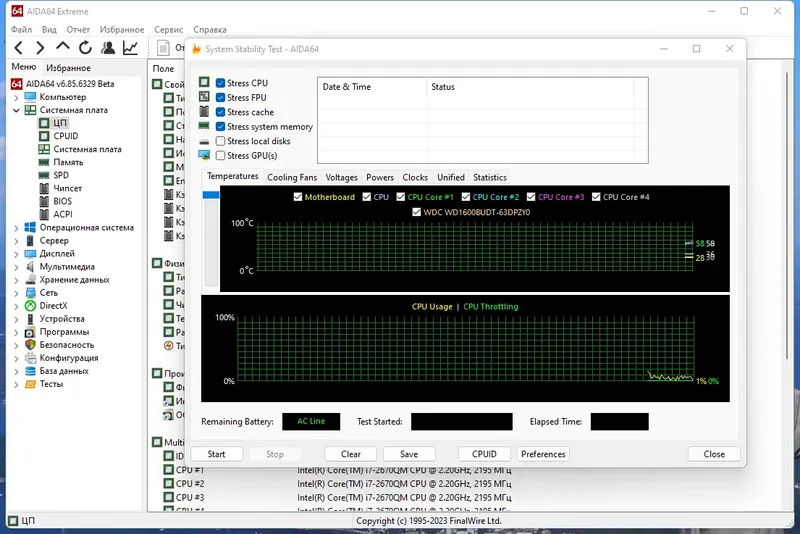The height and width of the screenshot is (534, 800).
Task: Uncheck Stress FPU
Action: (x=220, y=97)
